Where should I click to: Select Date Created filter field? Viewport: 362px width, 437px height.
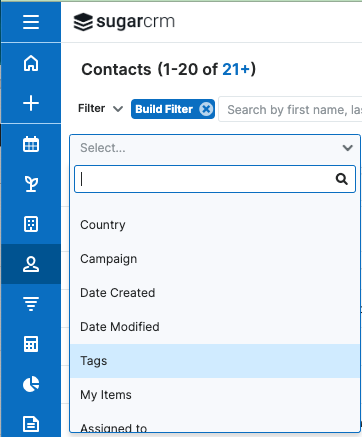(x=215, y=293)
